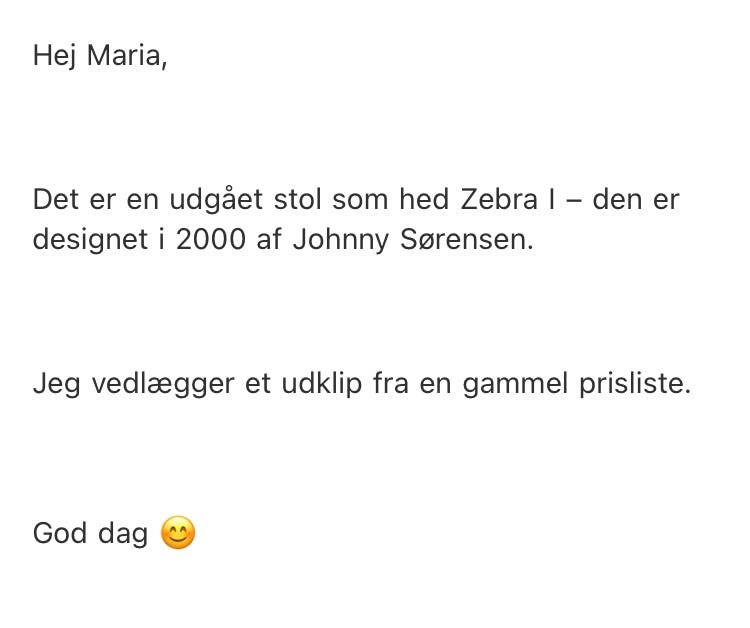This screenshot has height=628, width=750.
Task: Click the word 'Zebra' in the message
Action: tap(499, 199)
